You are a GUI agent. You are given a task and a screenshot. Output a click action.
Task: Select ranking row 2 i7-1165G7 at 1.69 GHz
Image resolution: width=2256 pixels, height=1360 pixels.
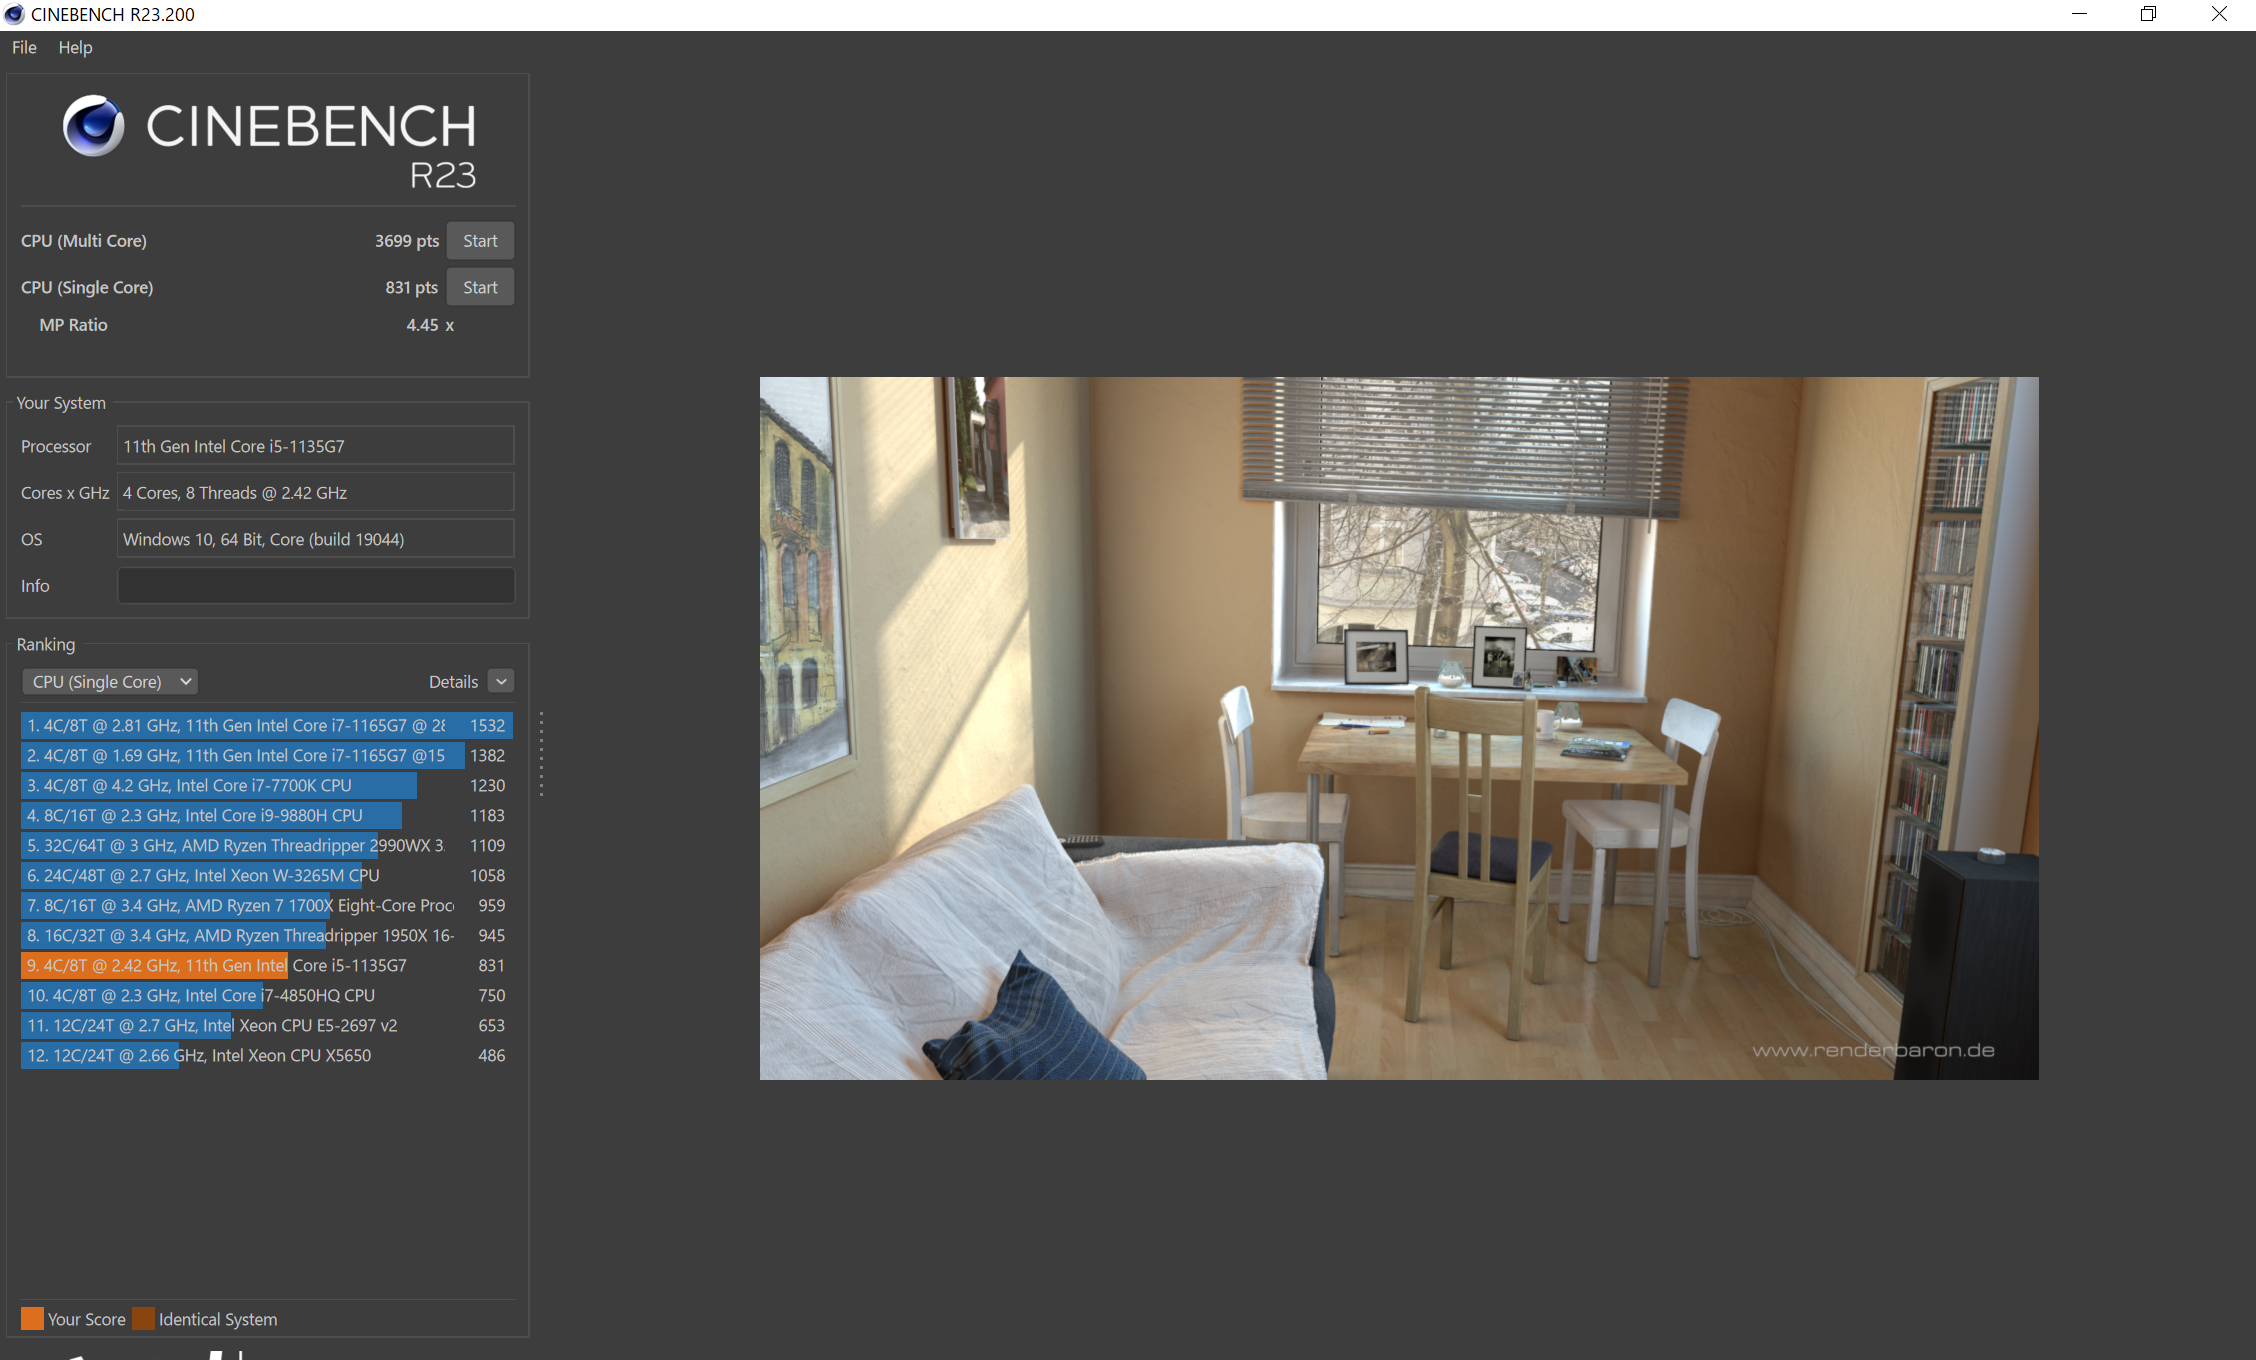click(267, 756)
